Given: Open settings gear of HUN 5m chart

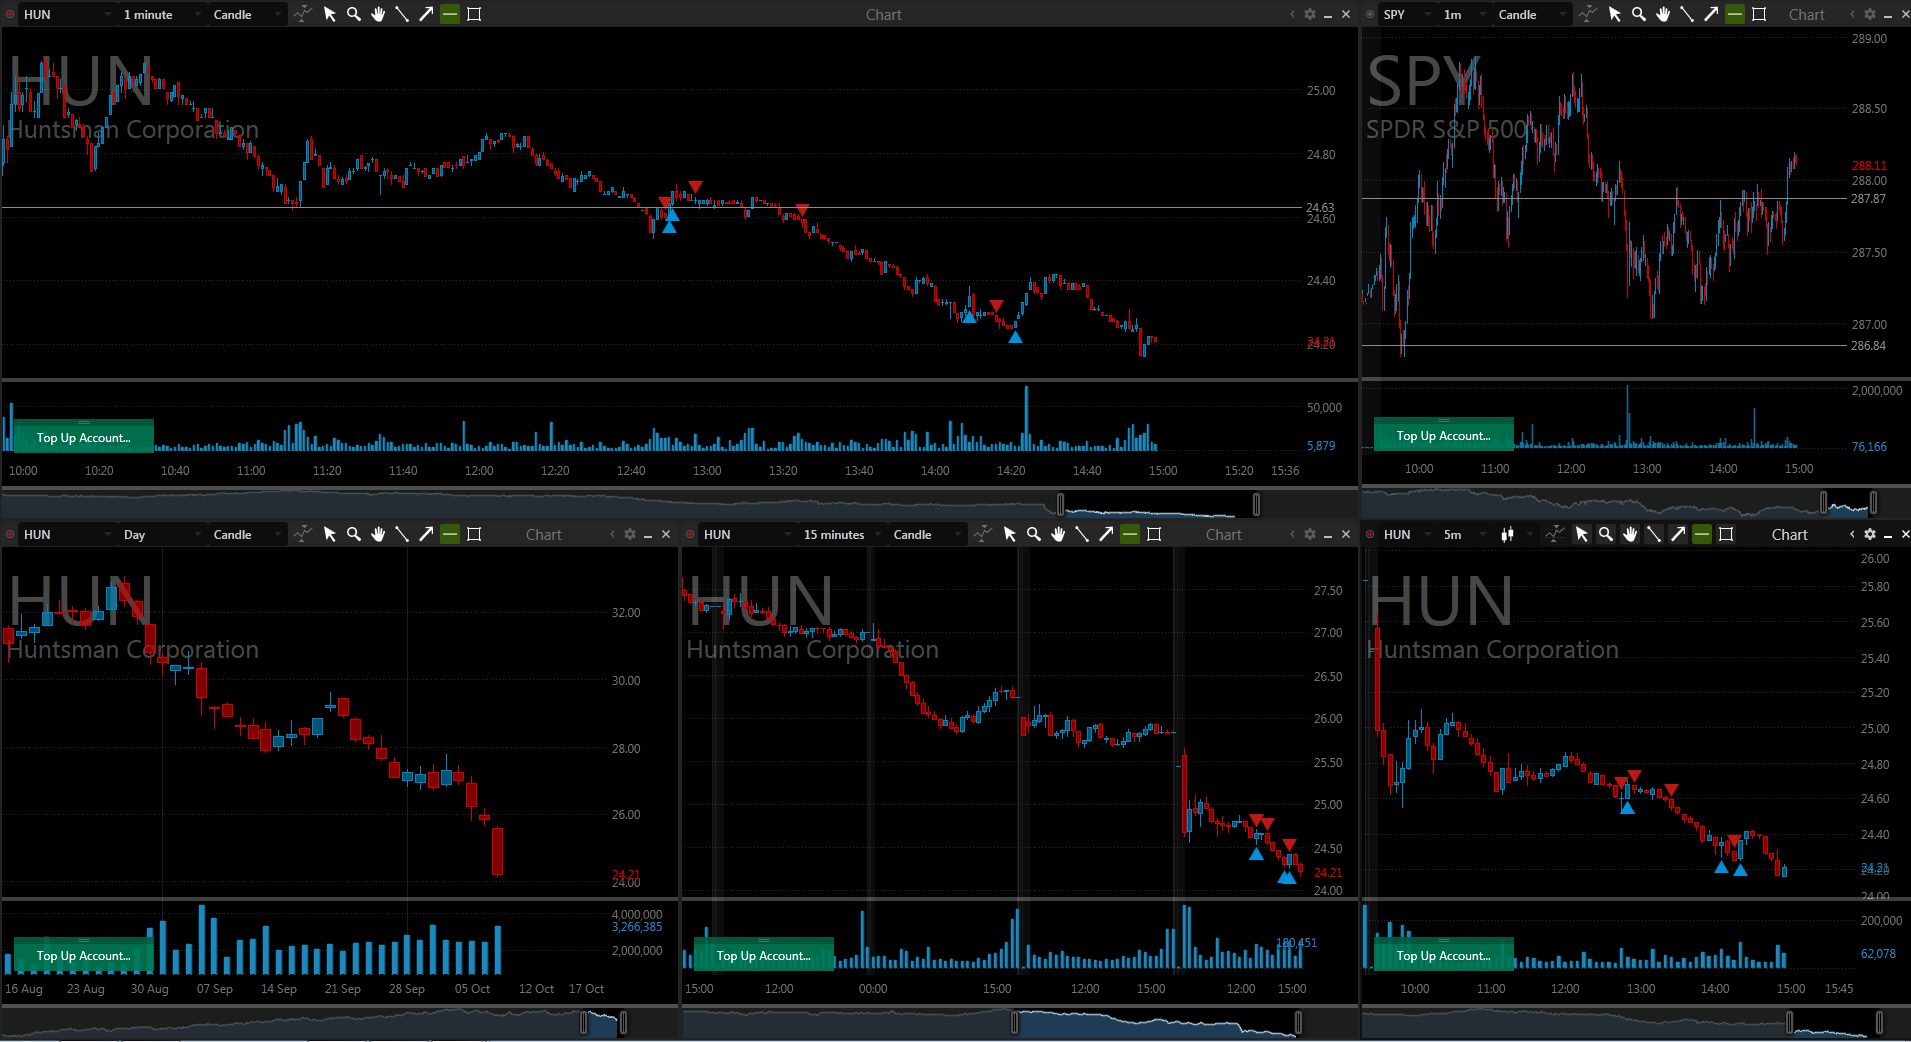Looking at the screenshot, I should [1870, 534].
